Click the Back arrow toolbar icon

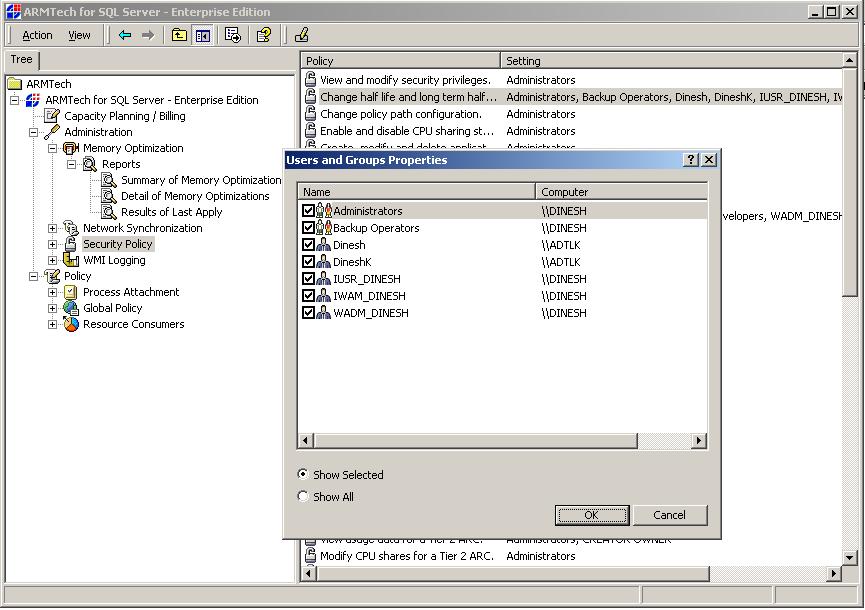[x=125, y=35]
